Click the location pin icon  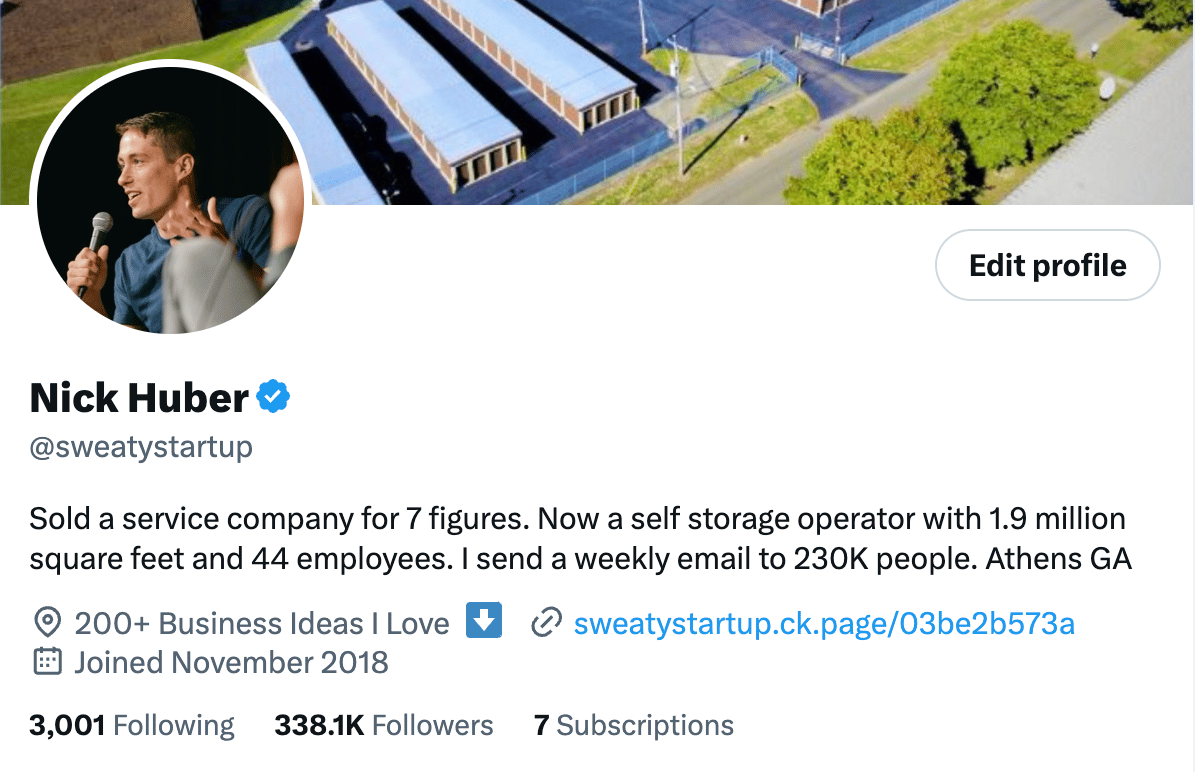point(47,622)
